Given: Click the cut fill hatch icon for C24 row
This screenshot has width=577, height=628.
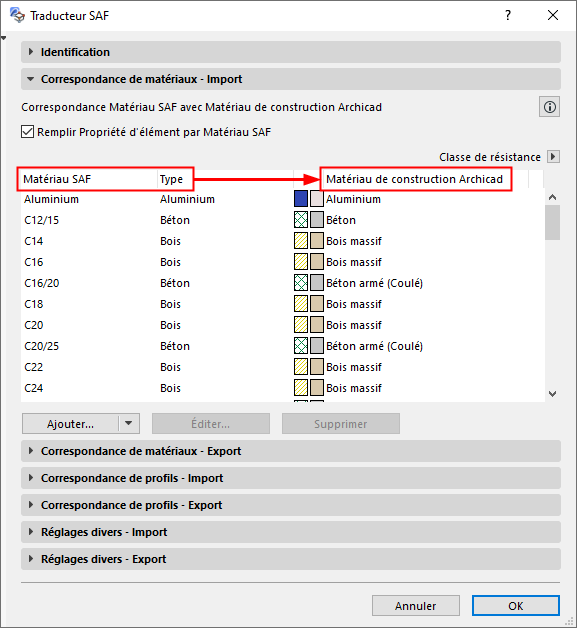Looking at the screenshot, I should point(301,388).
